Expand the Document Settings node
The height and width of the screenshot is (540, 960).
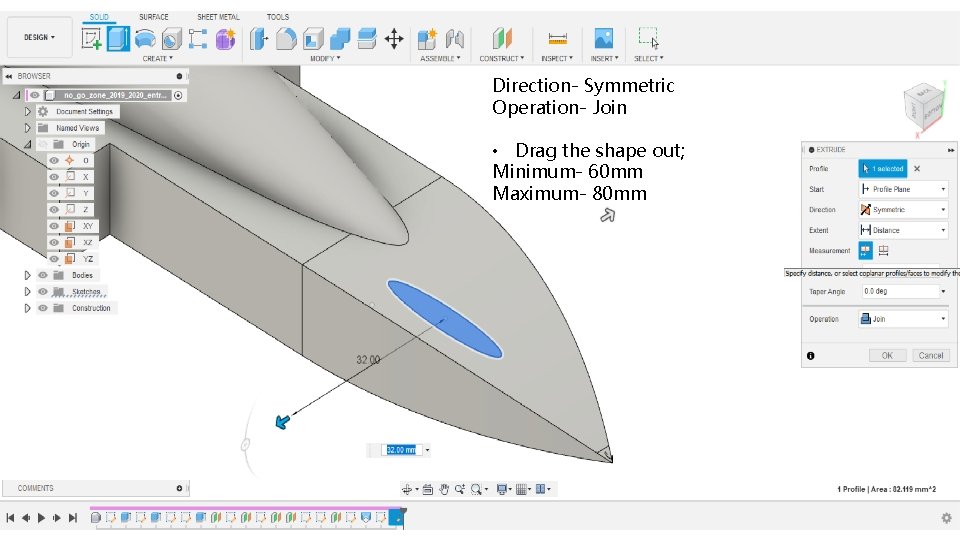pos(28,111)
